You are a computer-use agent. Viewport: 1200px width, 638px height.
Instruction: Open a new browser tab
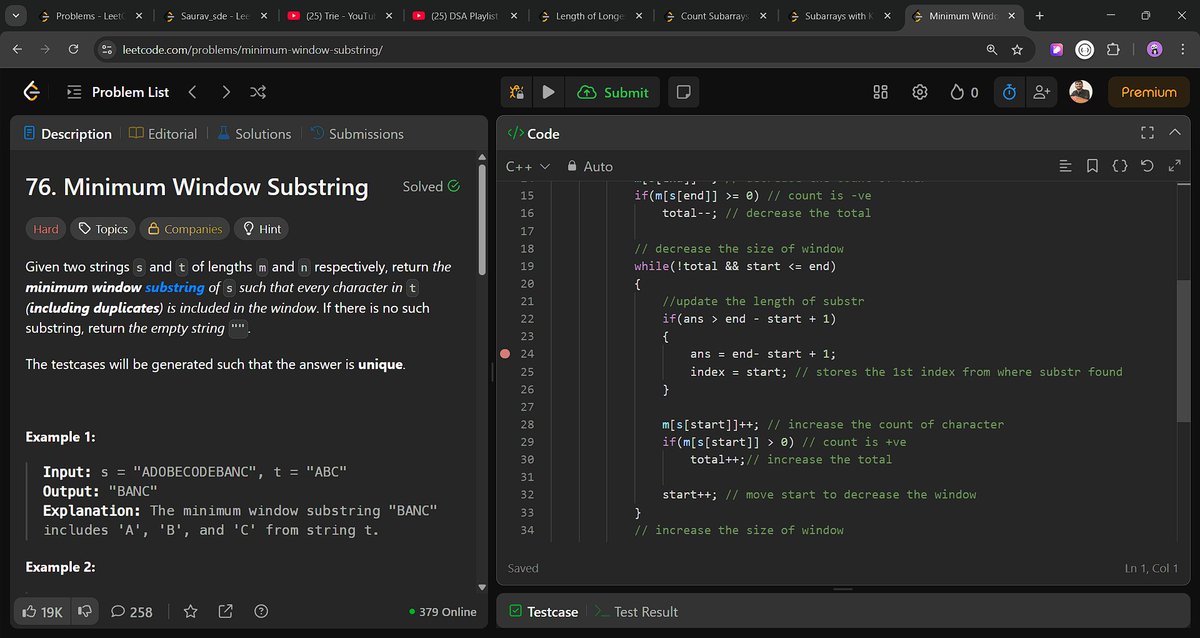[x=1040, y=16]
